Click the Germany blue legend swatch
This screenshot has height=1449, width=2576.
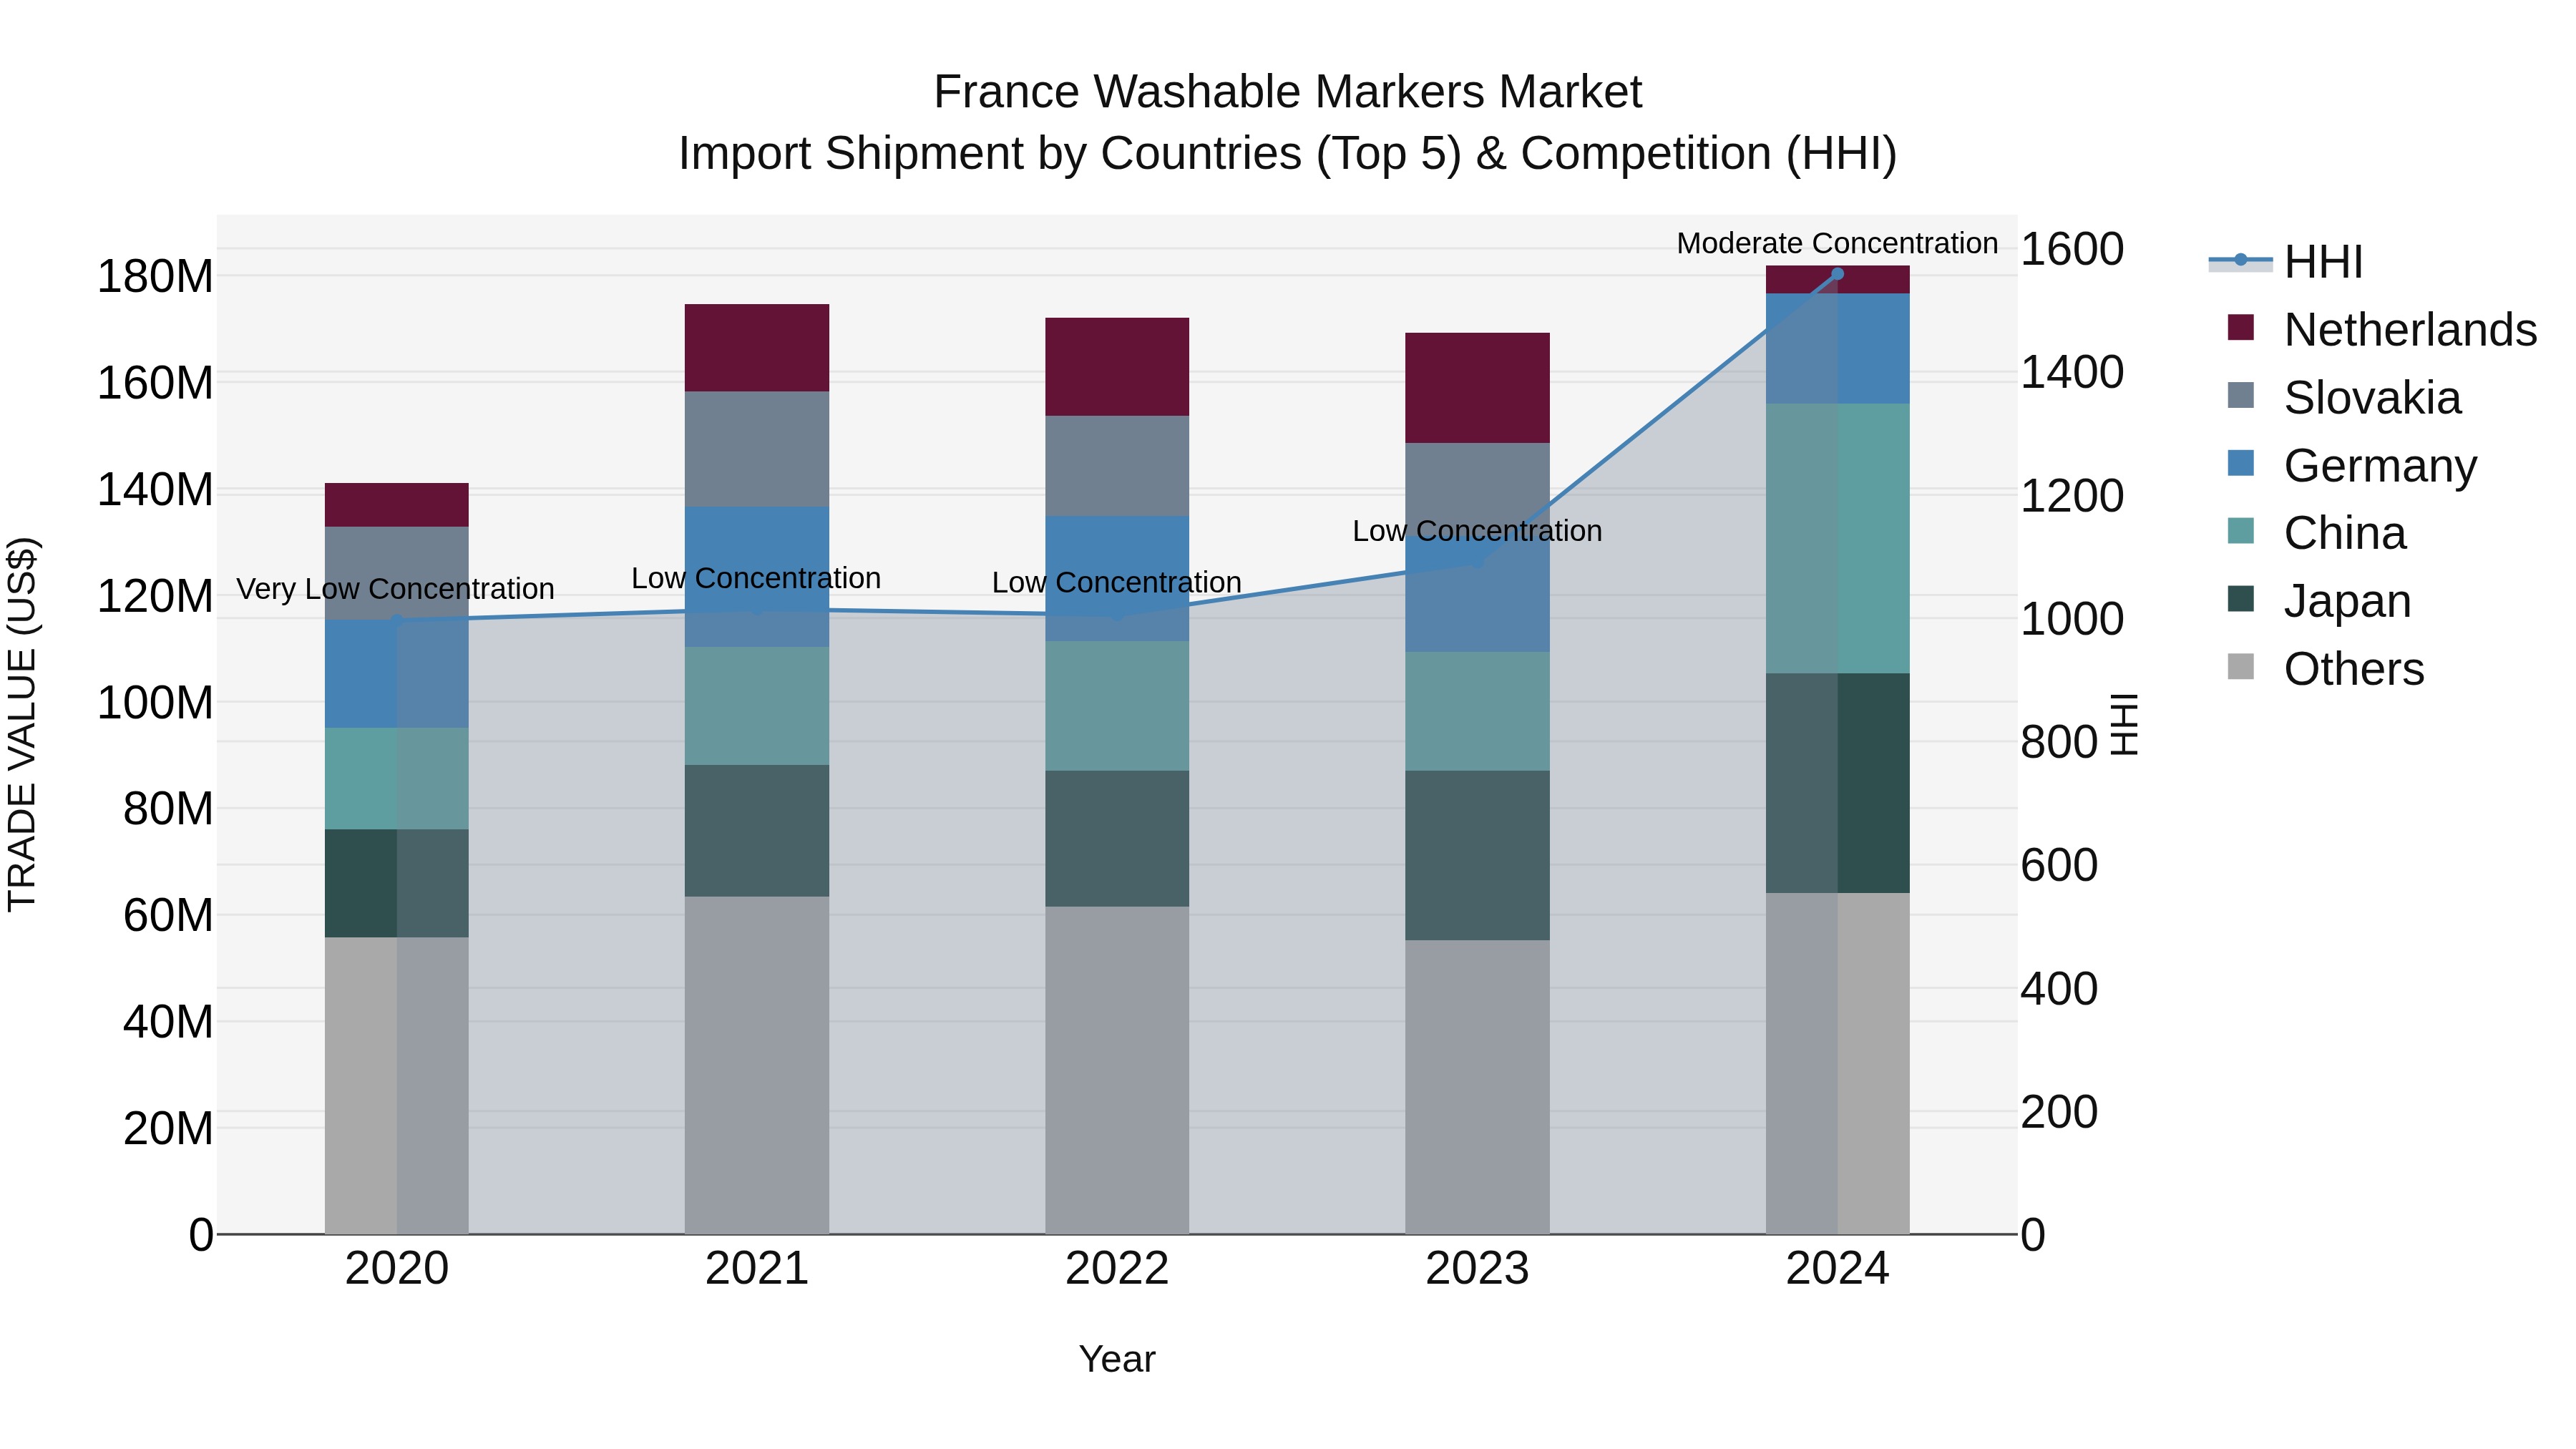coord(2241,463)
